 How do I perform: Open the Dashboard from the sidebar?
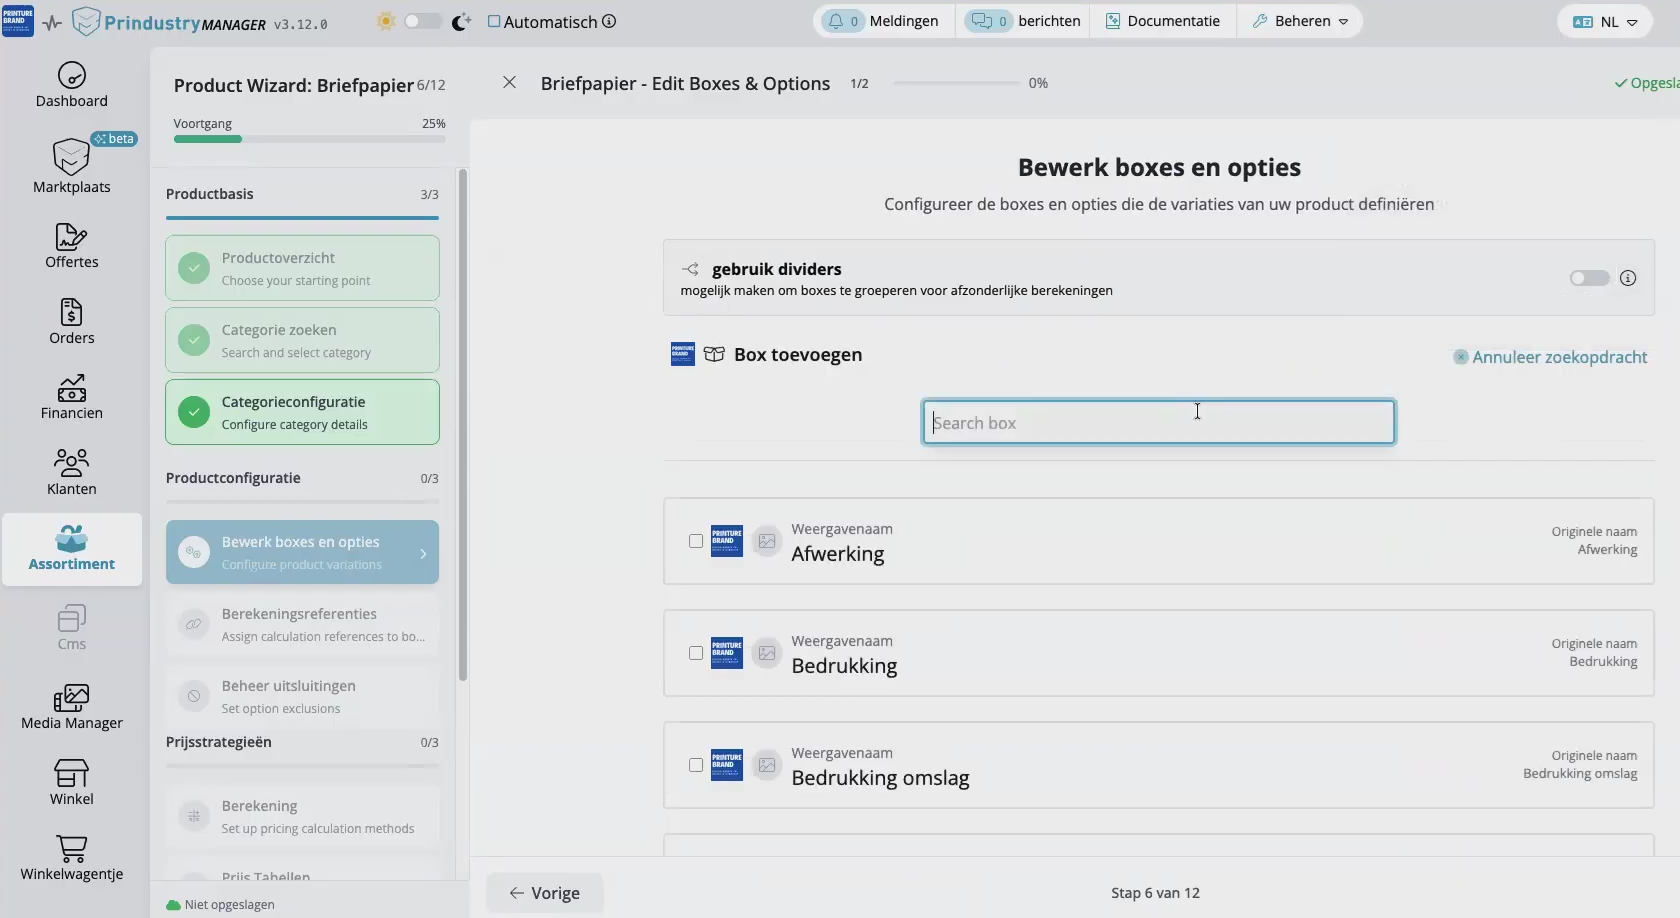tap(71, 85)
